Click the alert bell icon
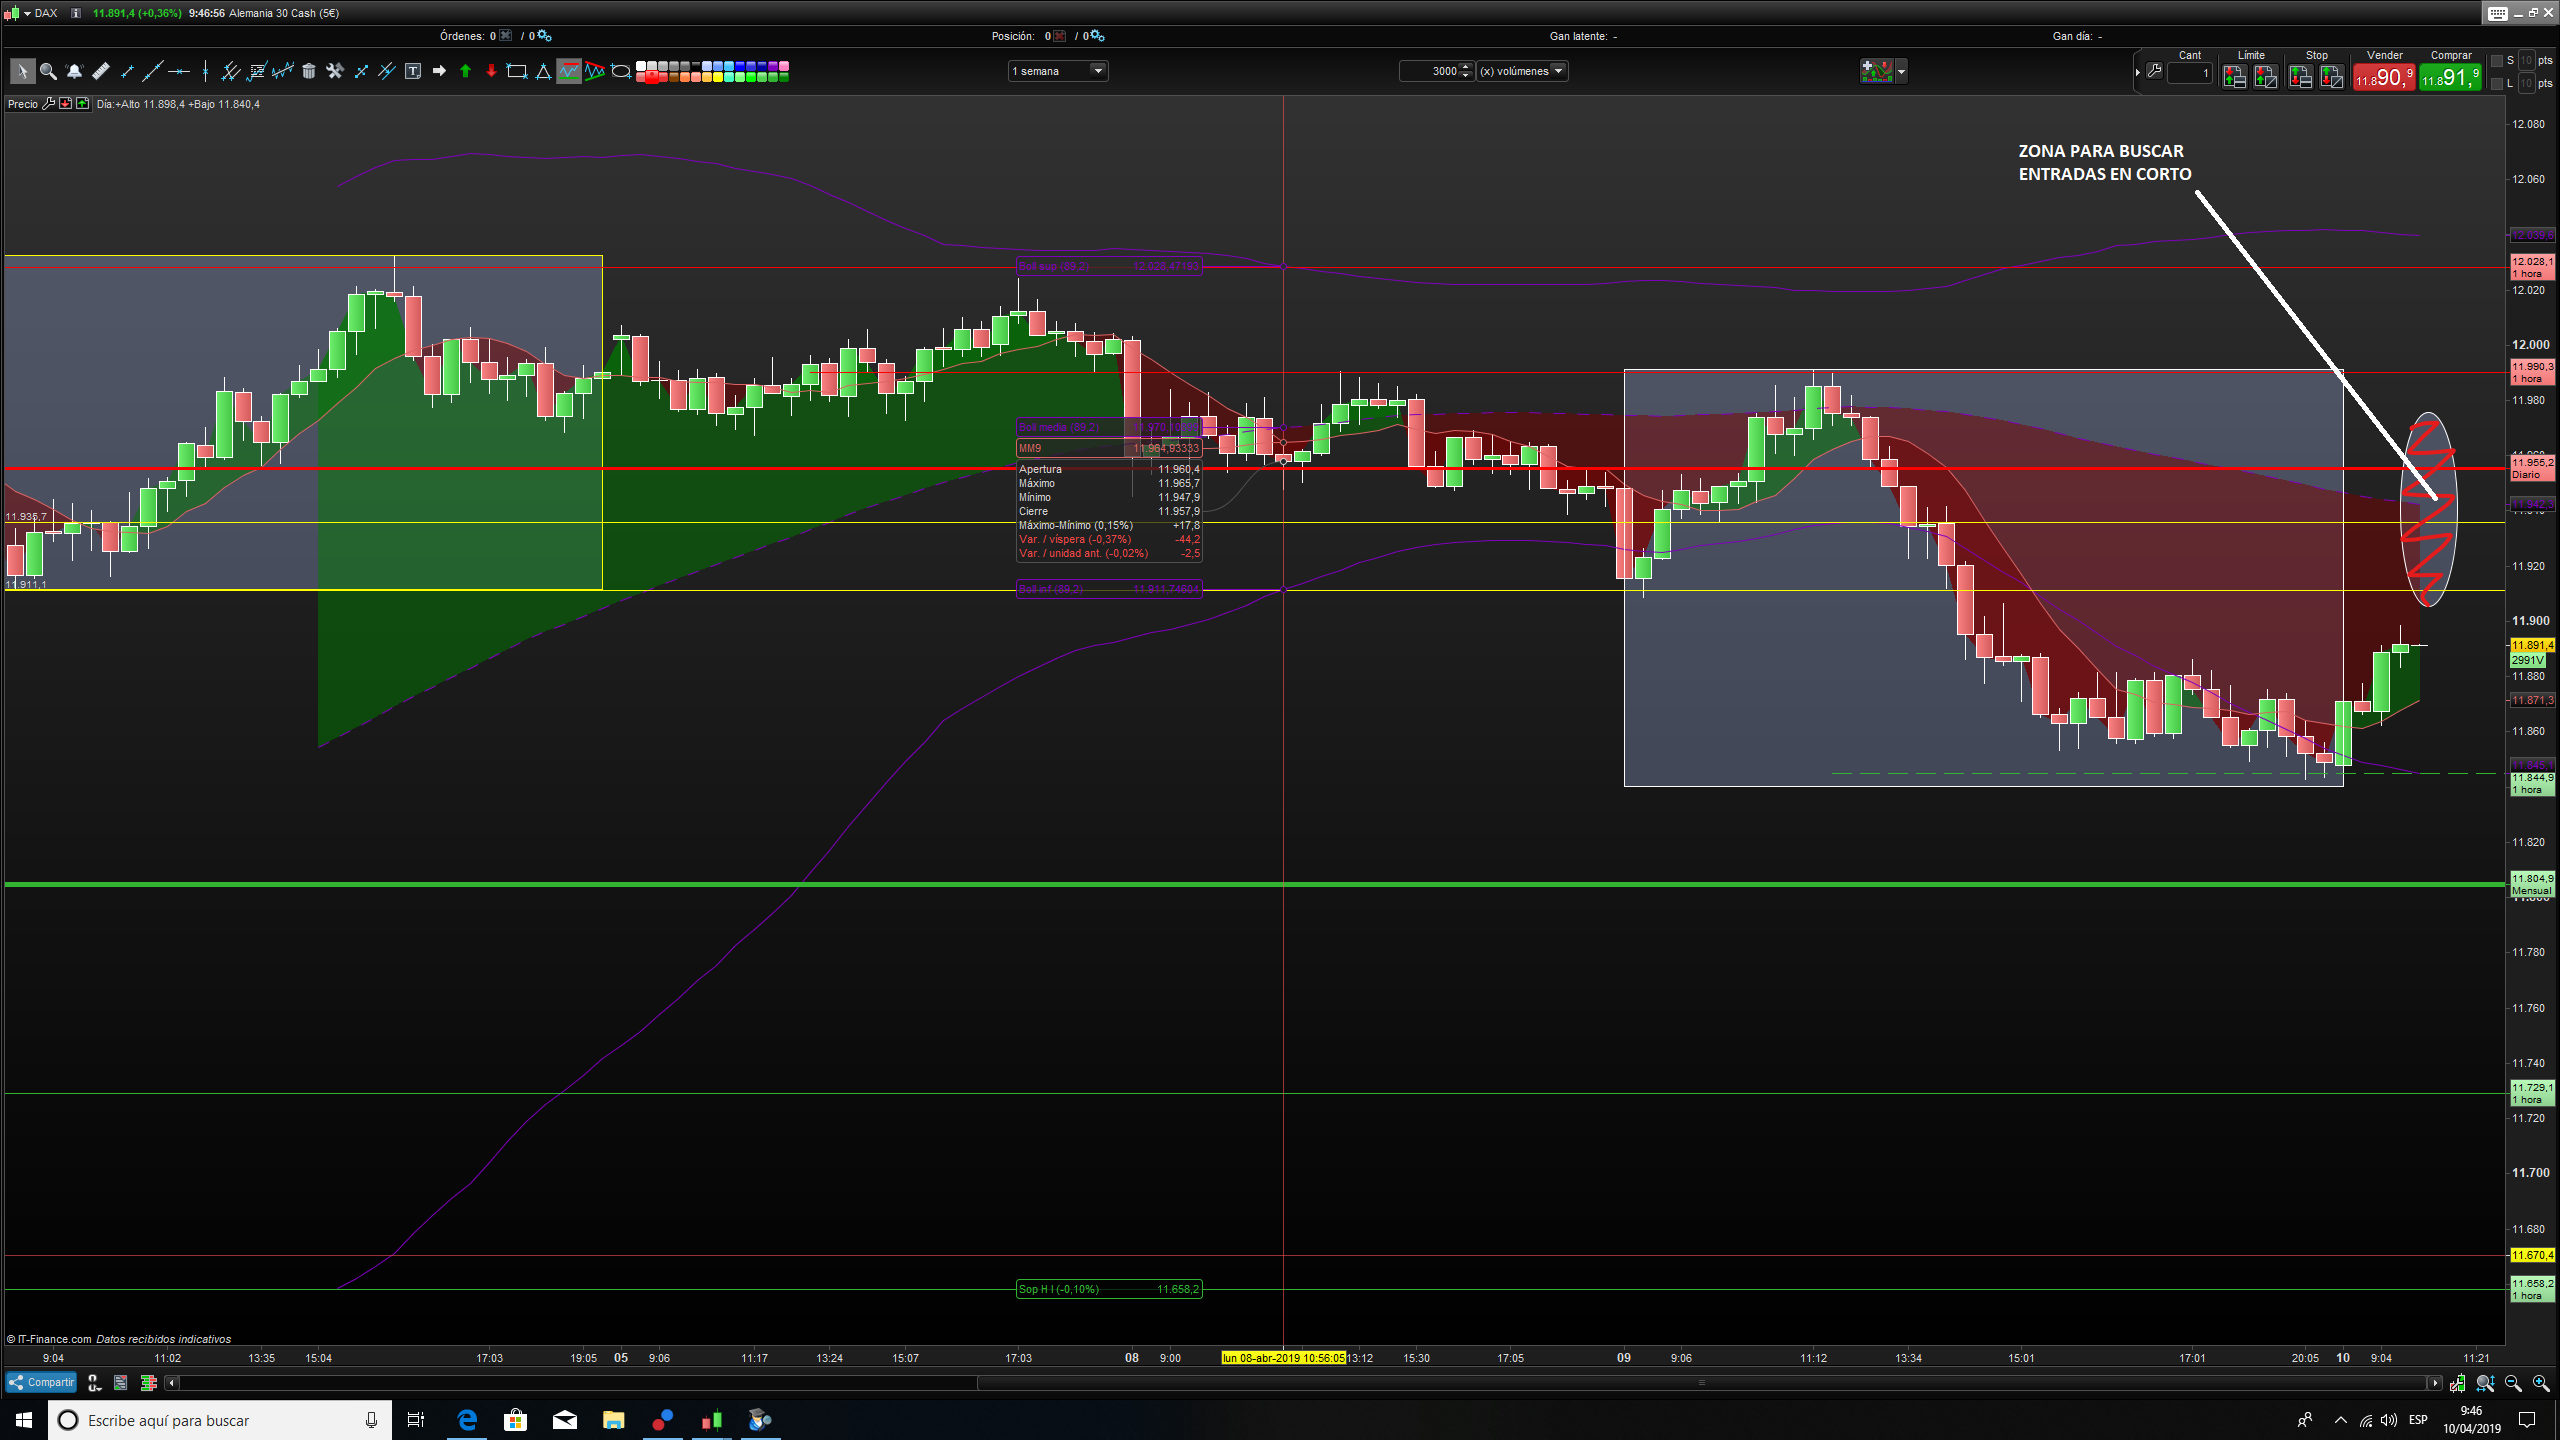Screen dimensions: 2560x1440 [x=74, y=71]
